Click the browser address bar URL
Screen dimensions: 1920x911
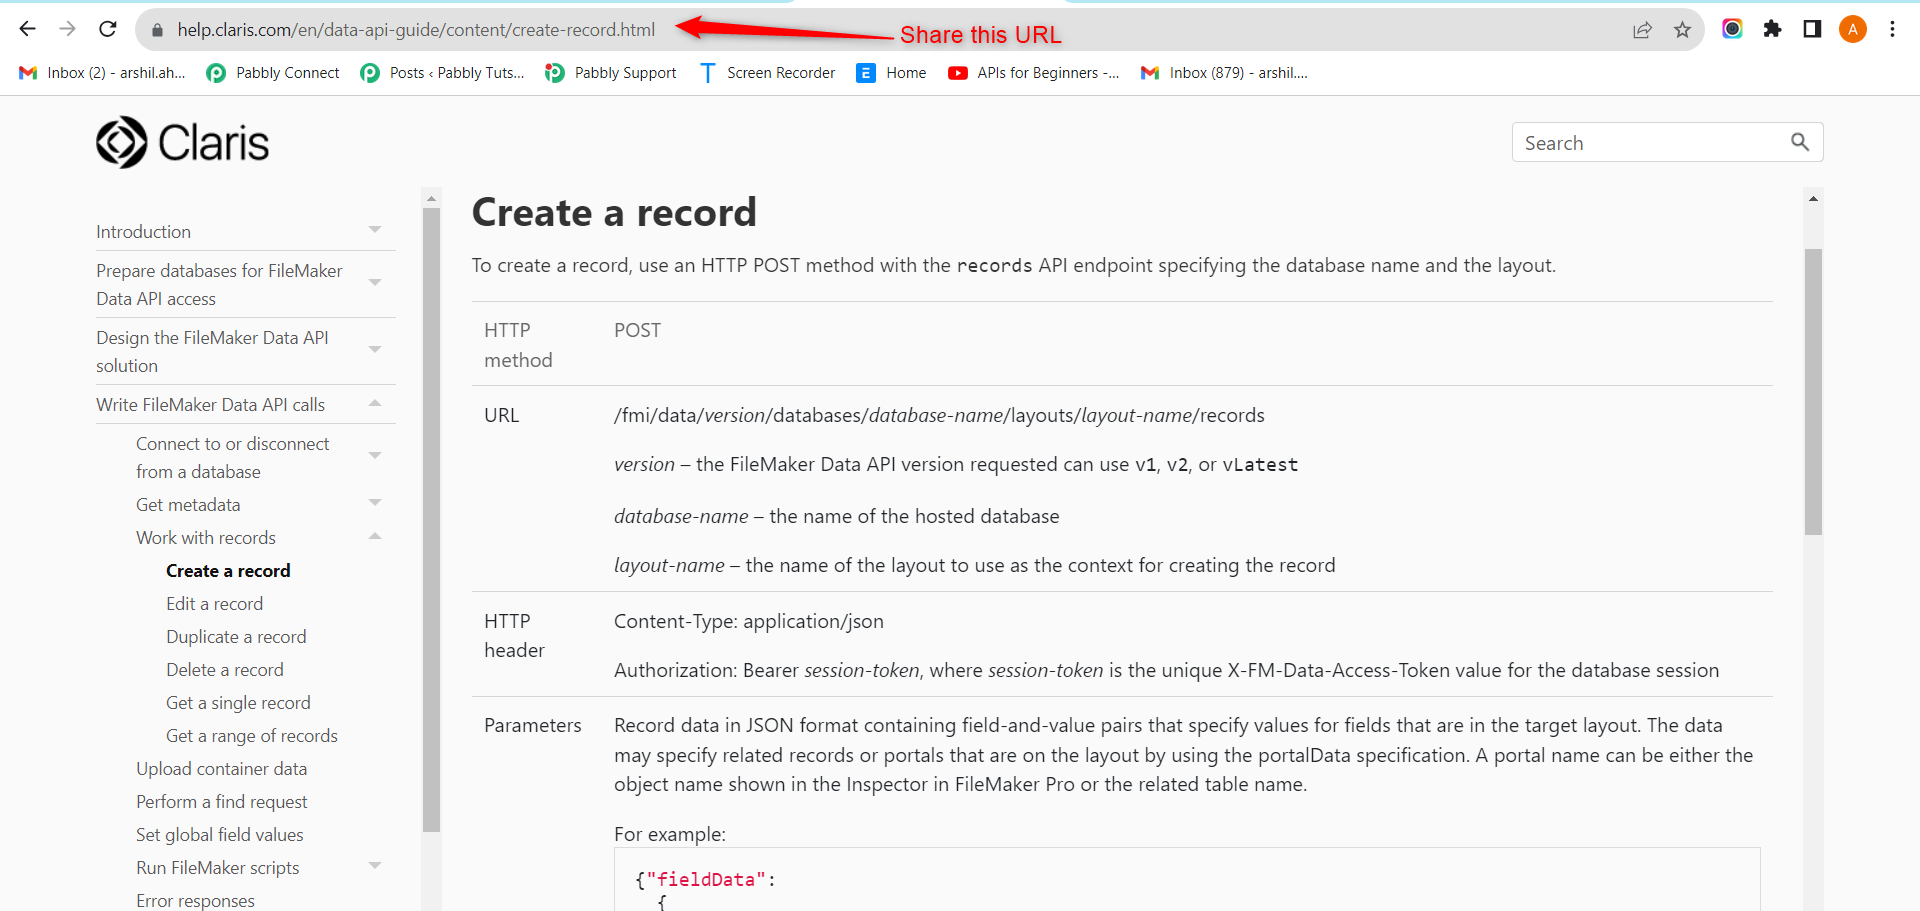pyautogui.click(x=416, y=30)
